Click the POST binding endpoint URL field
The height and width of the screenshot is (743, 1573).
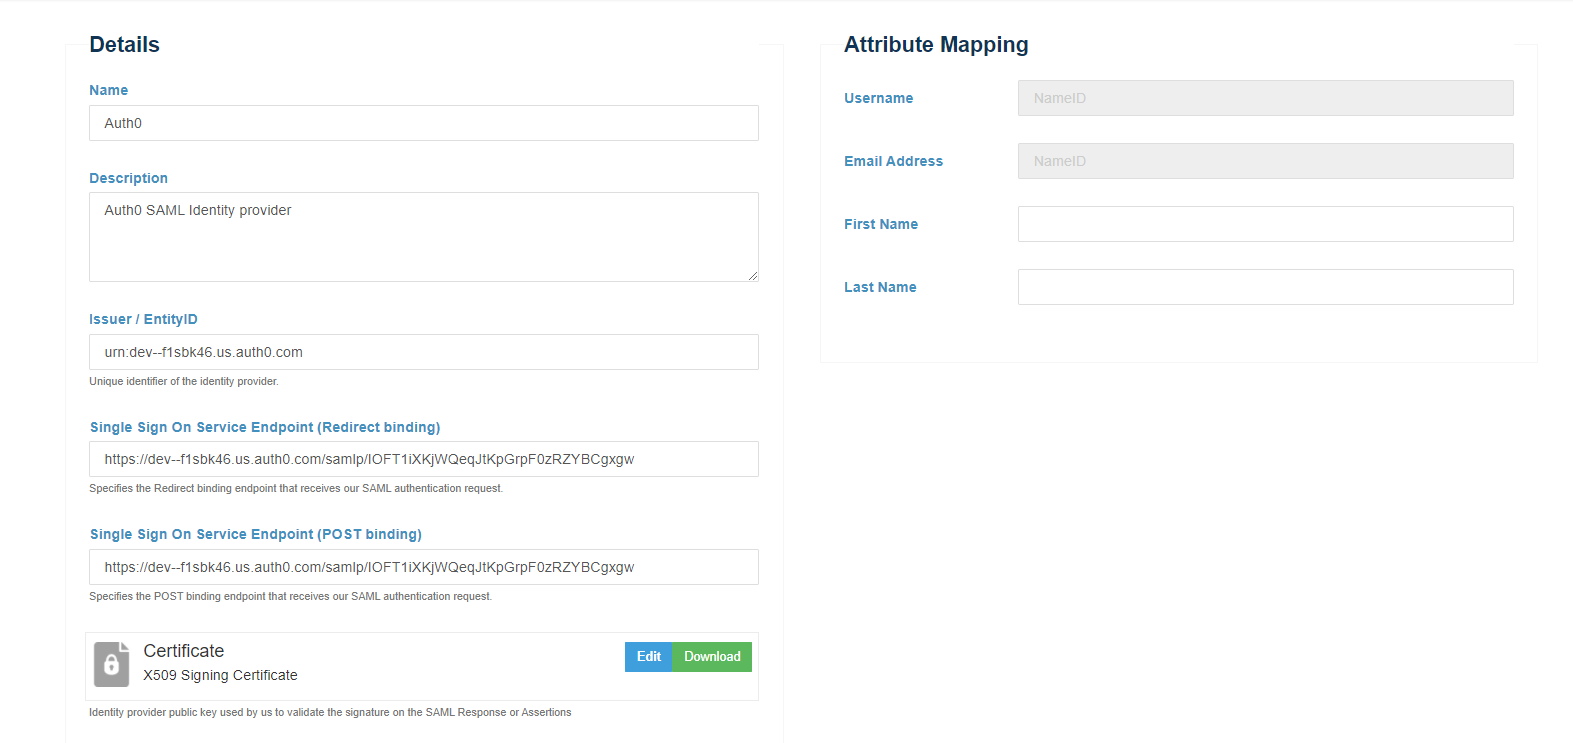click(x=423, y=567)
